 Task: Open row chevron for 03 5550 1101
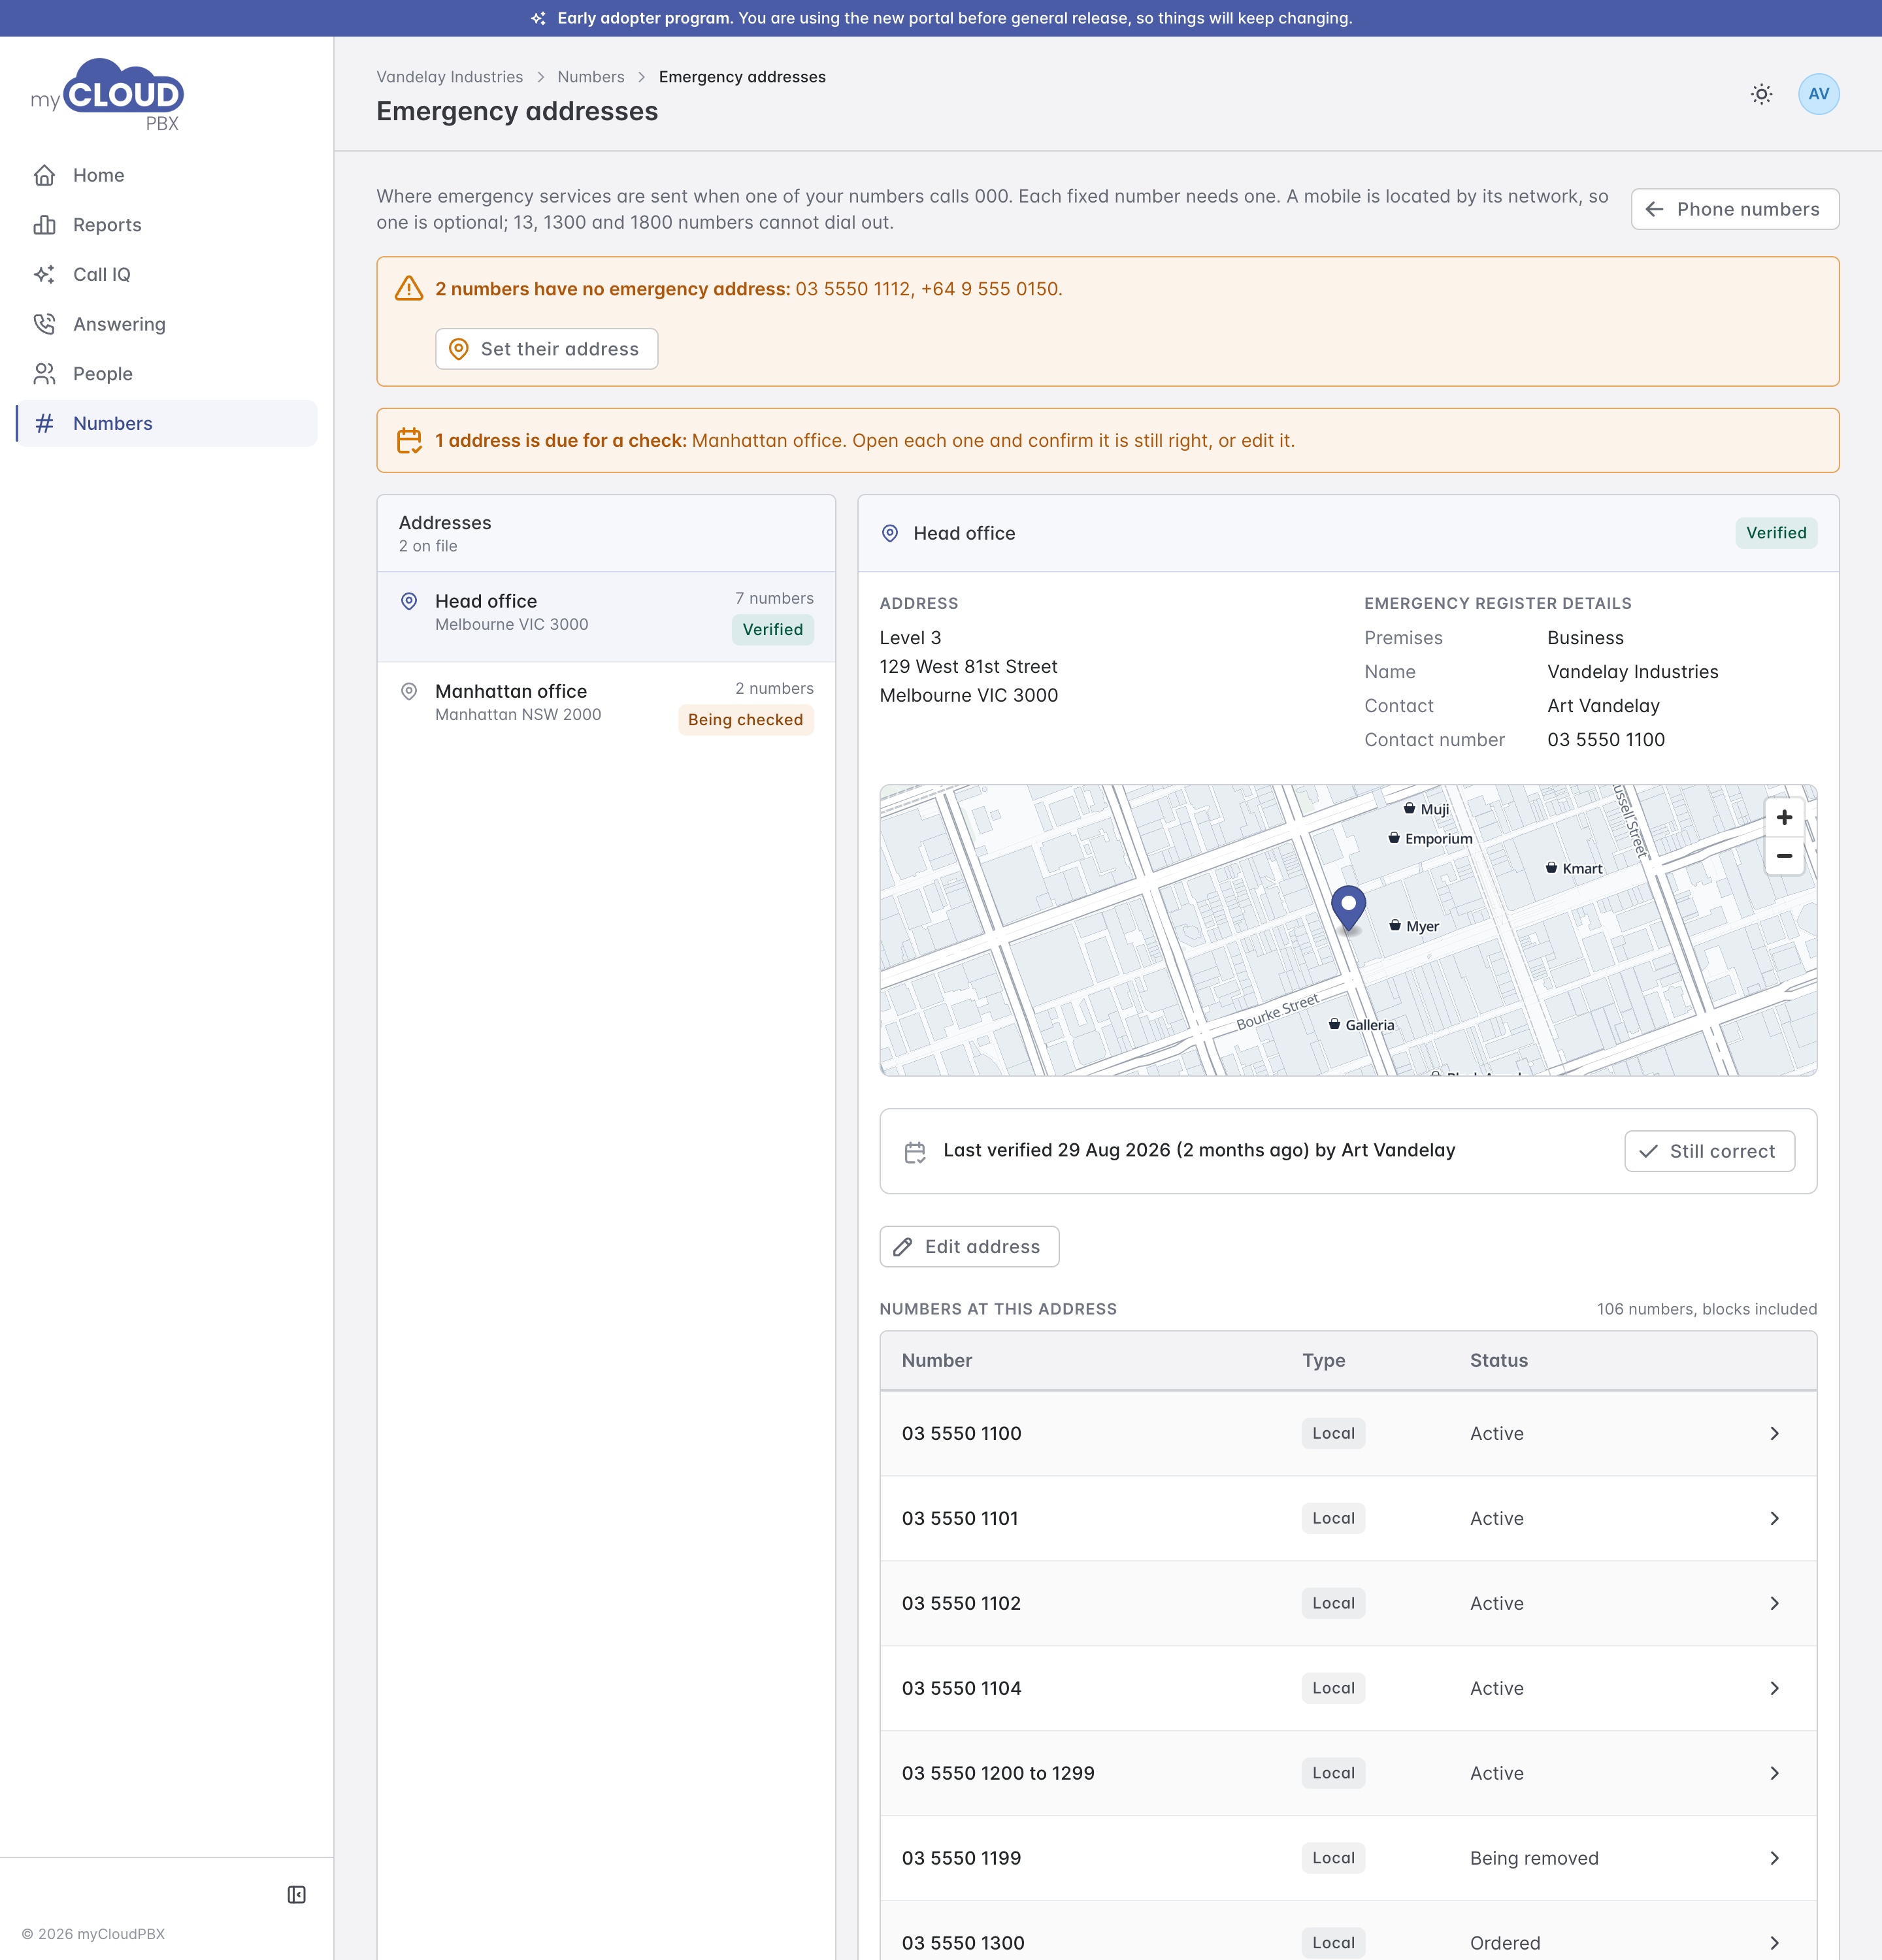pyautogui.click(x=1774, y=1518)
